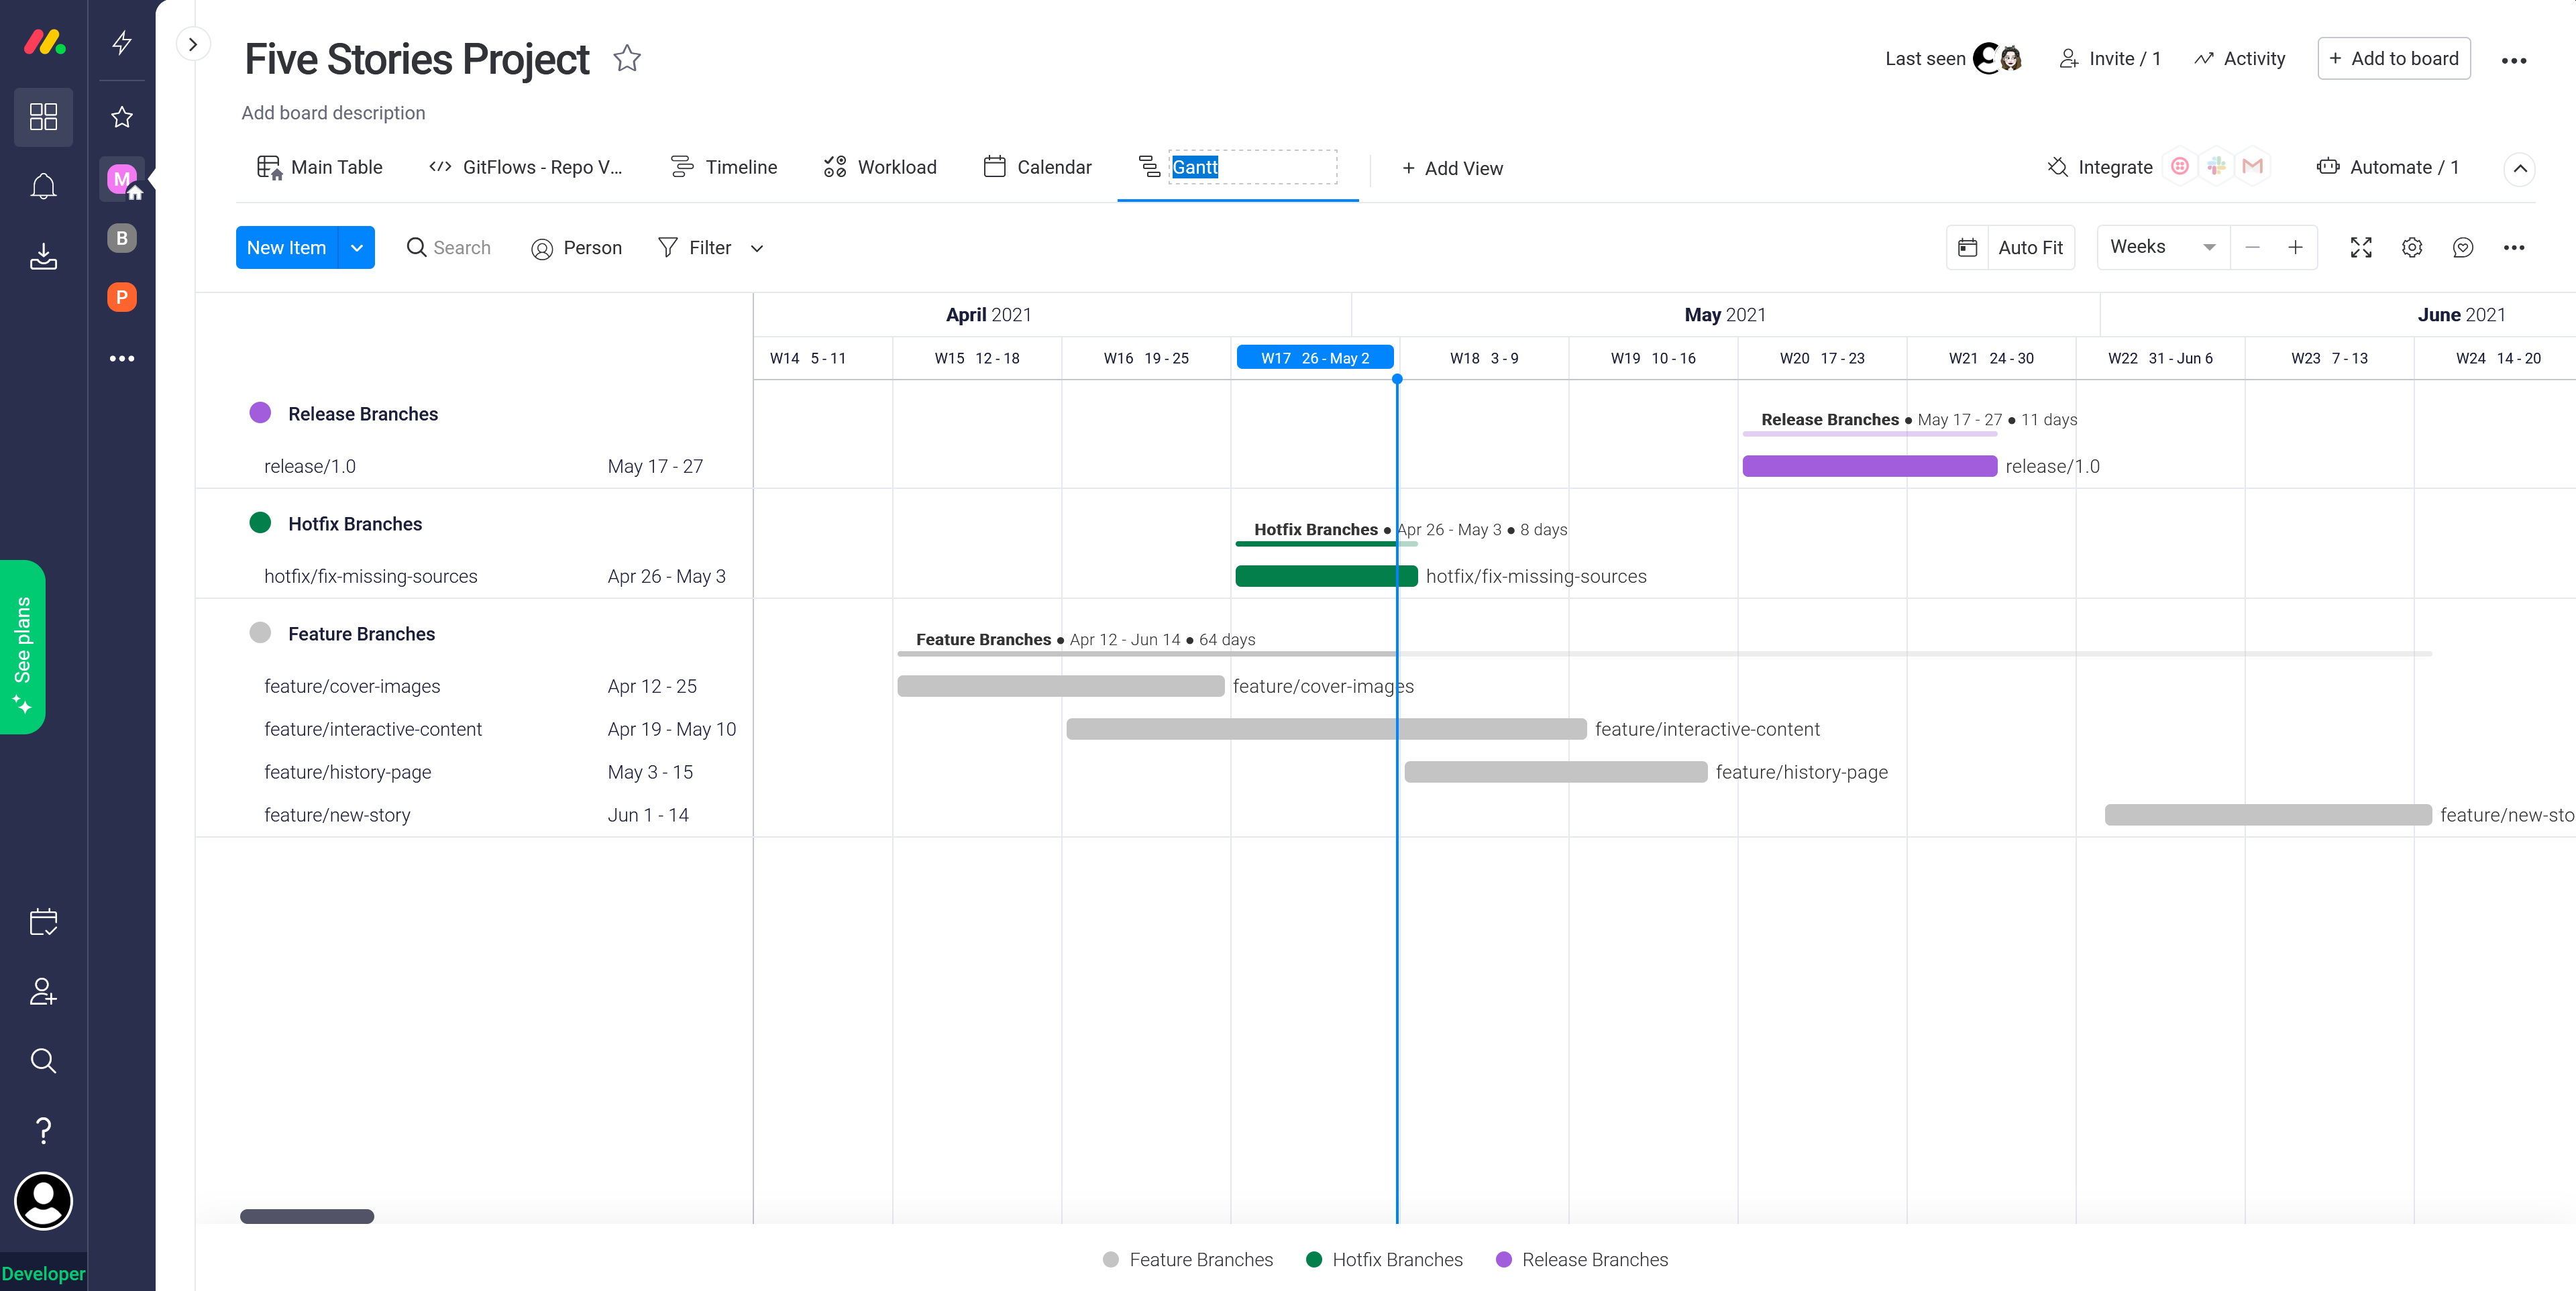2576x1291 pixels.
Task: Expand the Filter options chevron
Action: (x=757, y=249)
